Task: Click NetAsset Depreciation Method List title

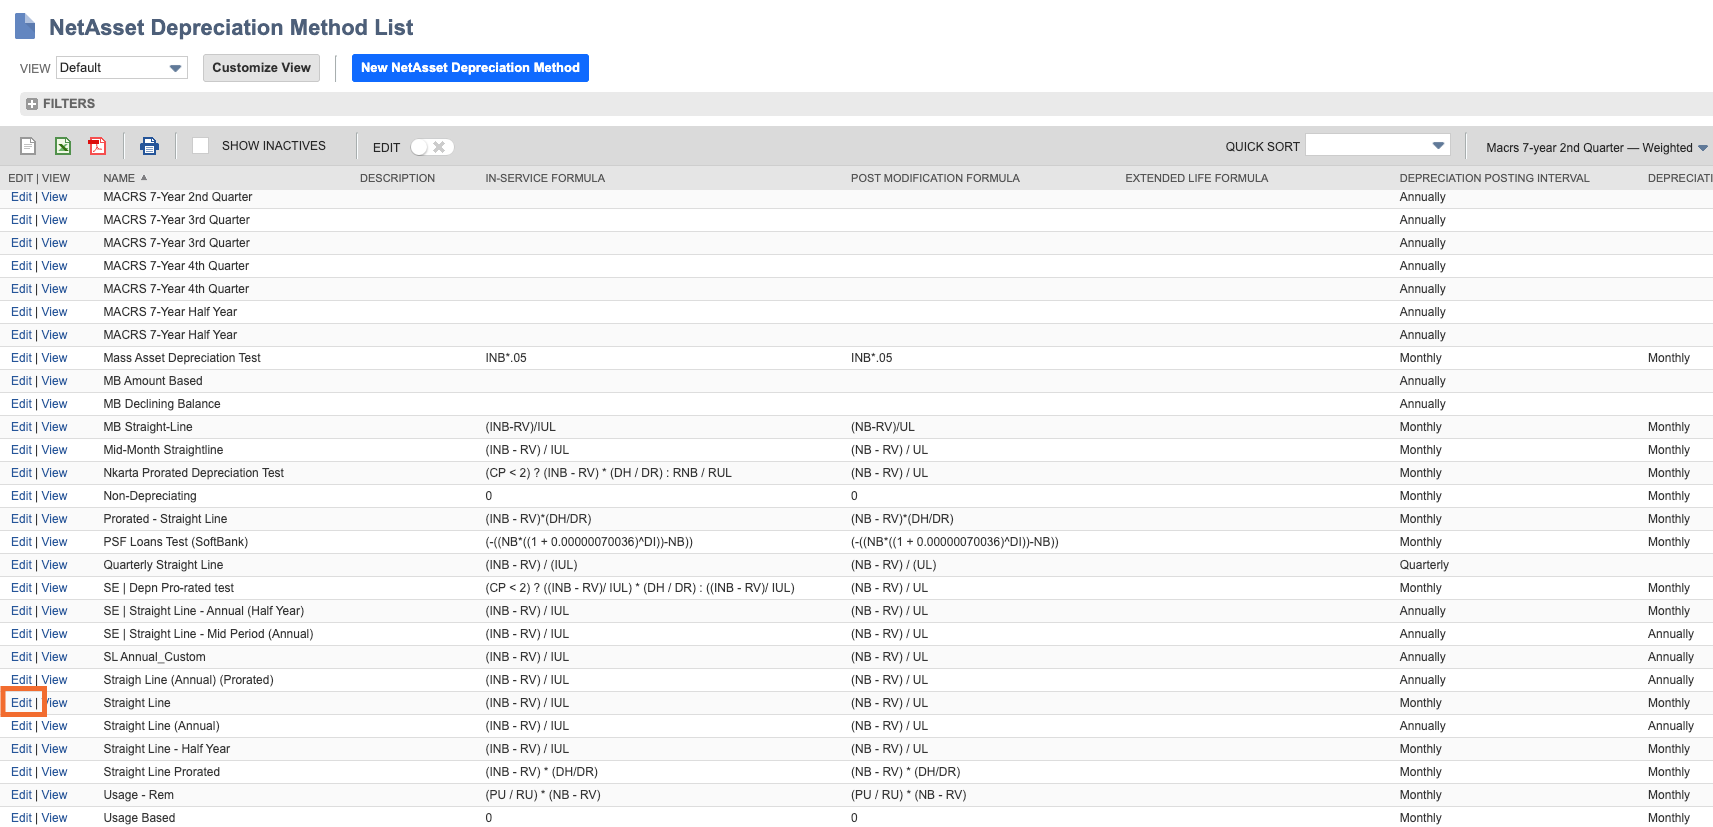Action: [x=231, y=28]
